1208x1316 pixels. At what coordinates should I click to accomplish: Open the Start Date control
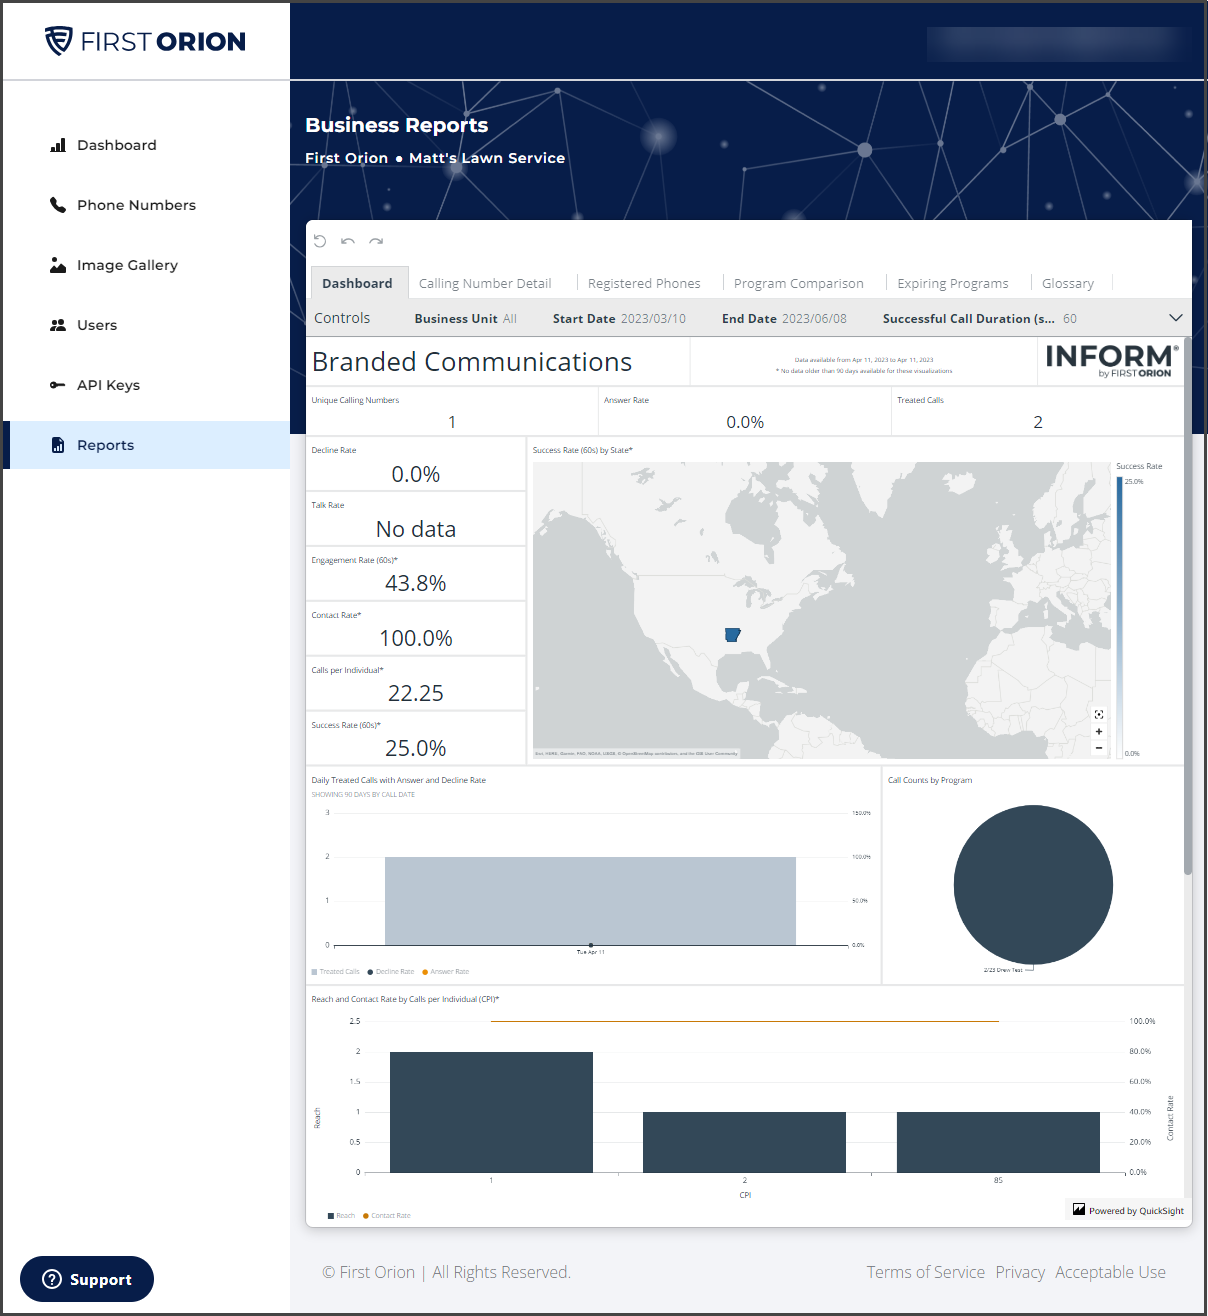pyautogui.click(x=619, y=318)
